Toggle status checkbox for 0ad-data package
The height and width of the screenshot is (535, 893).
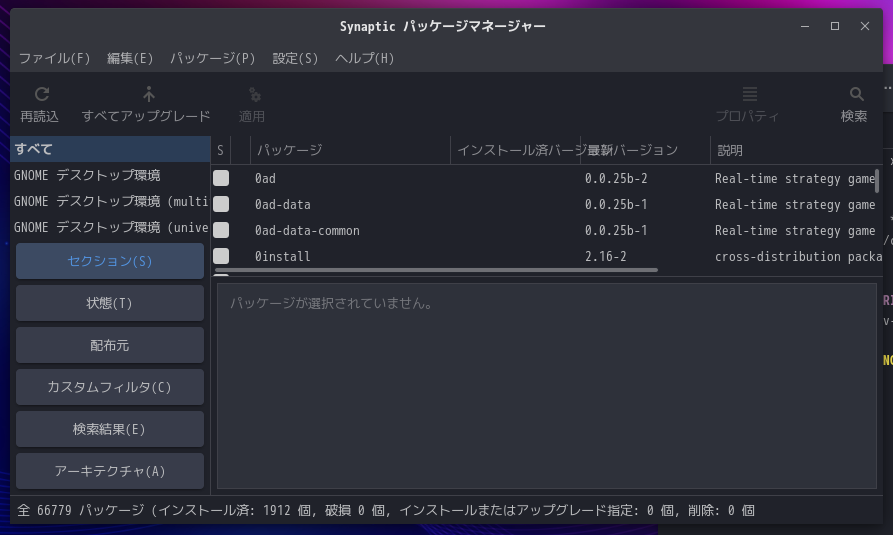(221, 204)
